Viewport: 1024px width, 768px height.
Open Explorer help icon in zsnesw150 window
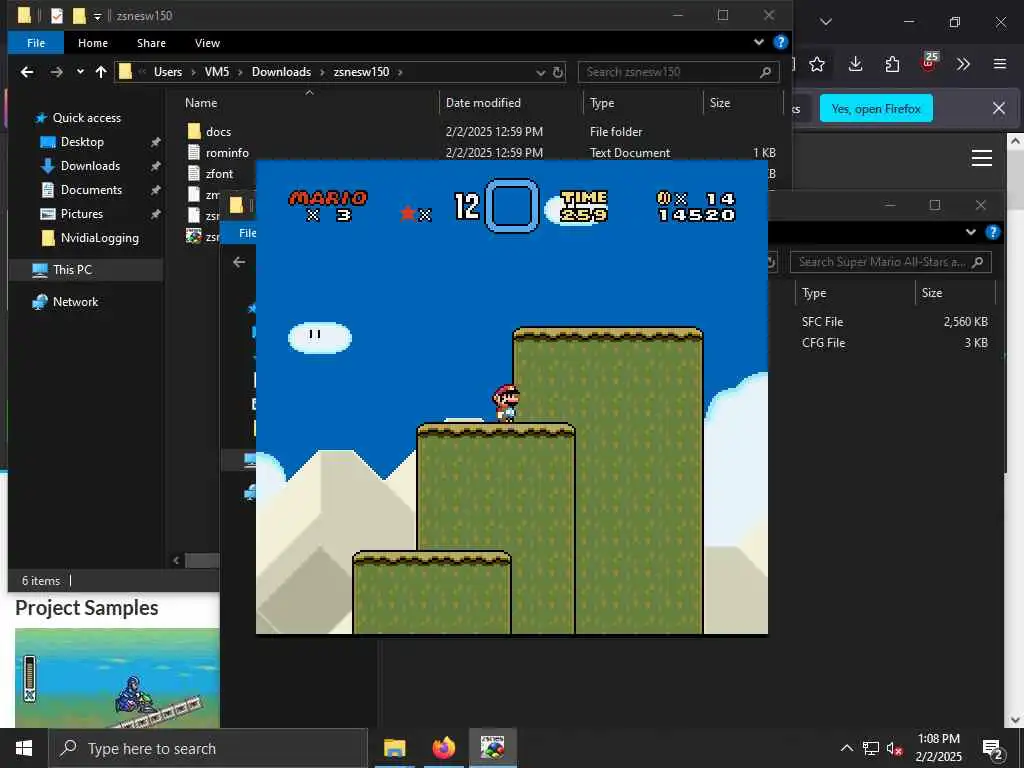780,42
